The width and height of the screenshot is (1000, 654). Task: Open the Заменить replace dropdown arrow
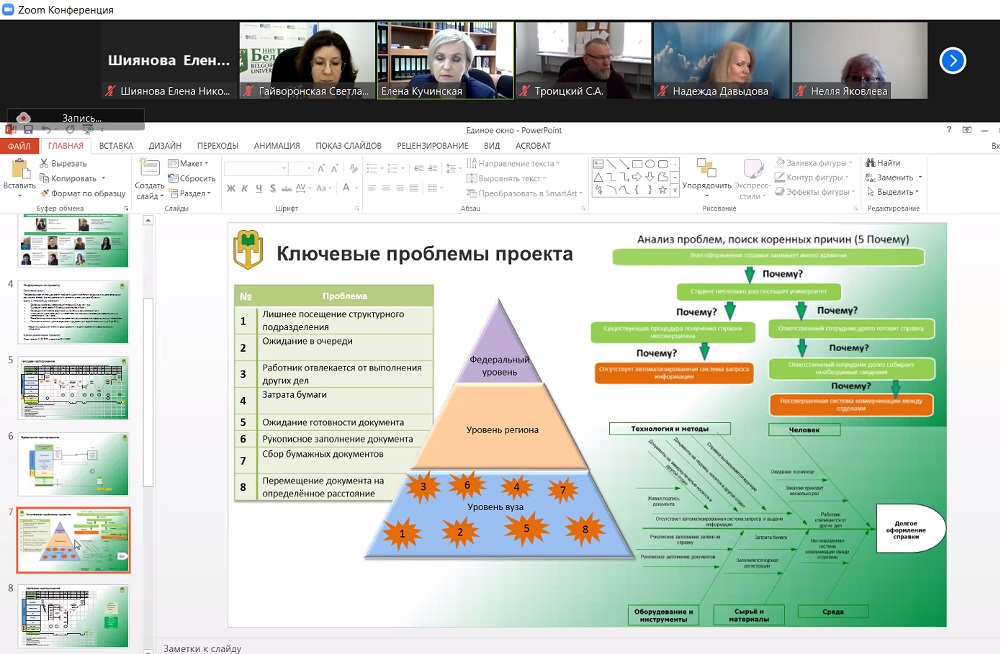(919, 178)
